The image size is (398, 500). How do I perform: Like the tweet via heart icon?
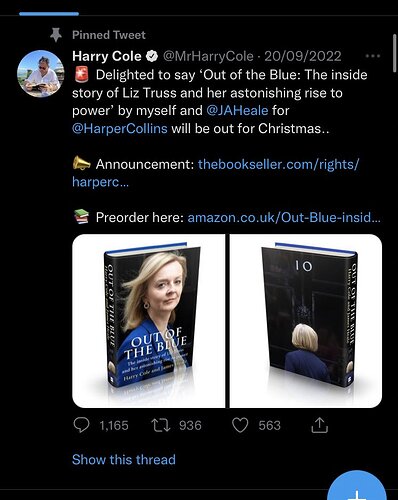point(240,425)
